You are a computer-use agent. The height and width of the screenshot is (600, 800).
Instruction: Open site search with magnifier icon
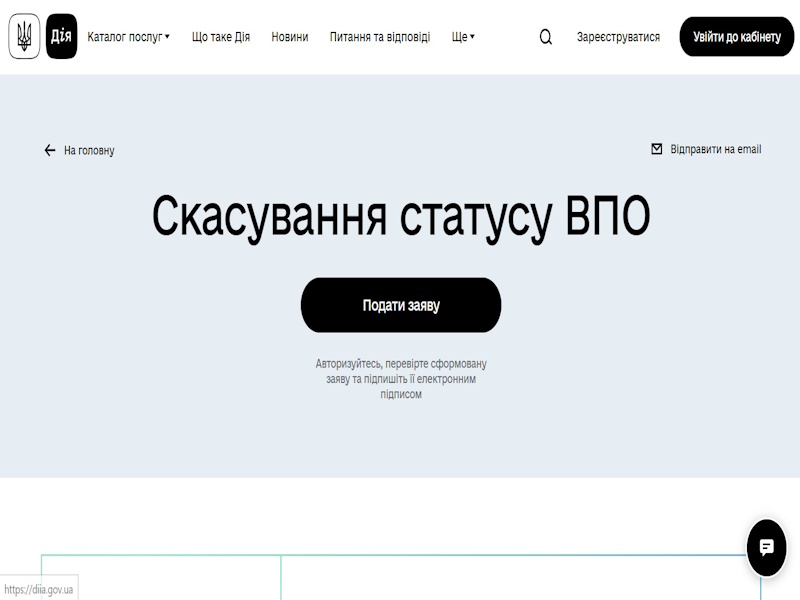coord(546,37)
